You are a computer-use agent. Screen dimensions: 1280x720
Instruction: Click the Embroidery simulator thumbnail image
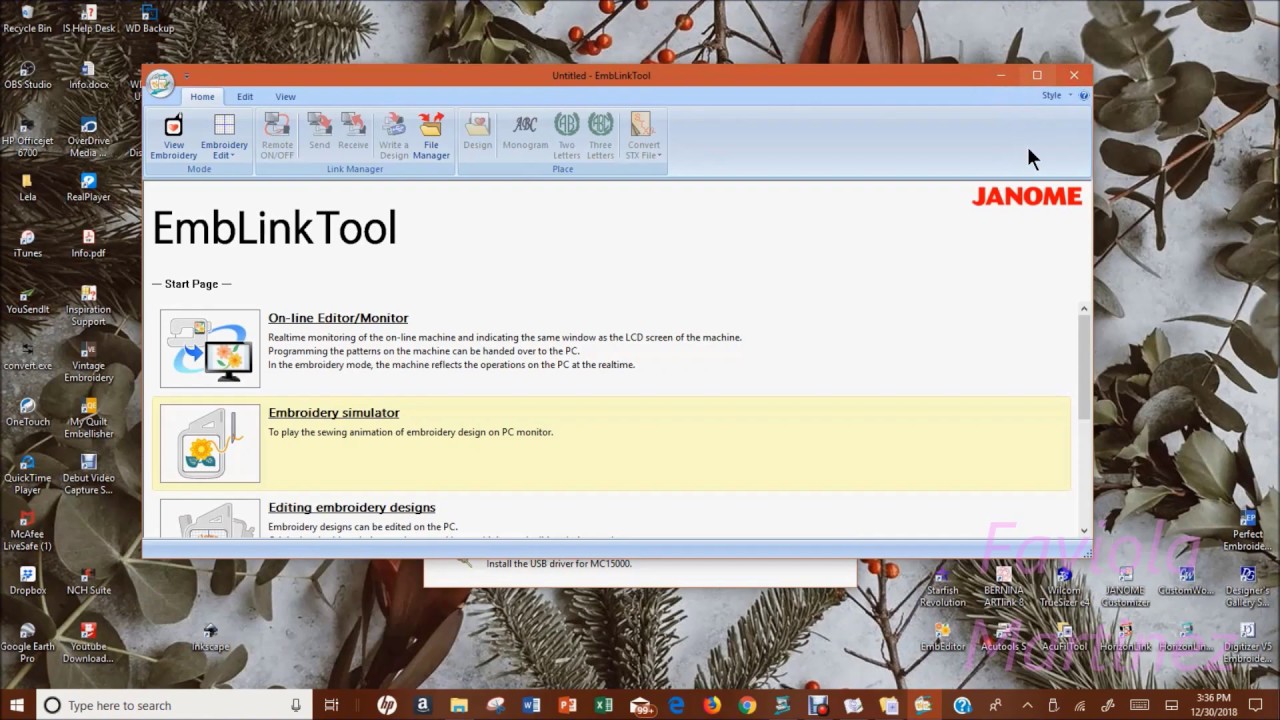click(x=210, y=443)
